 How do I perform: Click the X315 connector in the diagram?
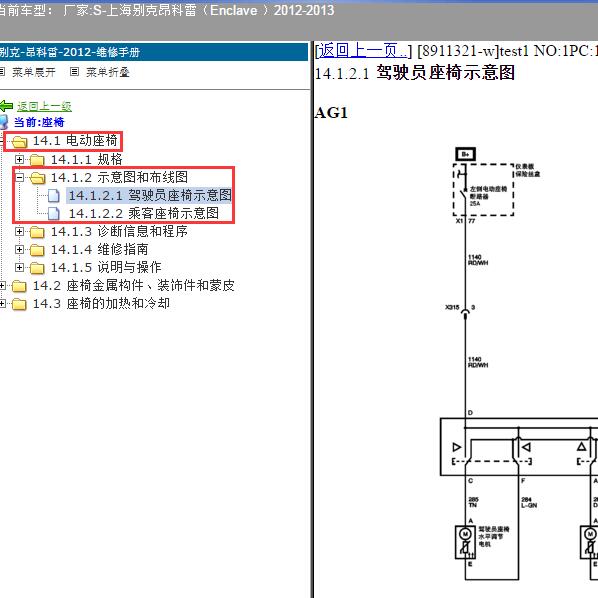pyautogui.click(x=465, y=313)
